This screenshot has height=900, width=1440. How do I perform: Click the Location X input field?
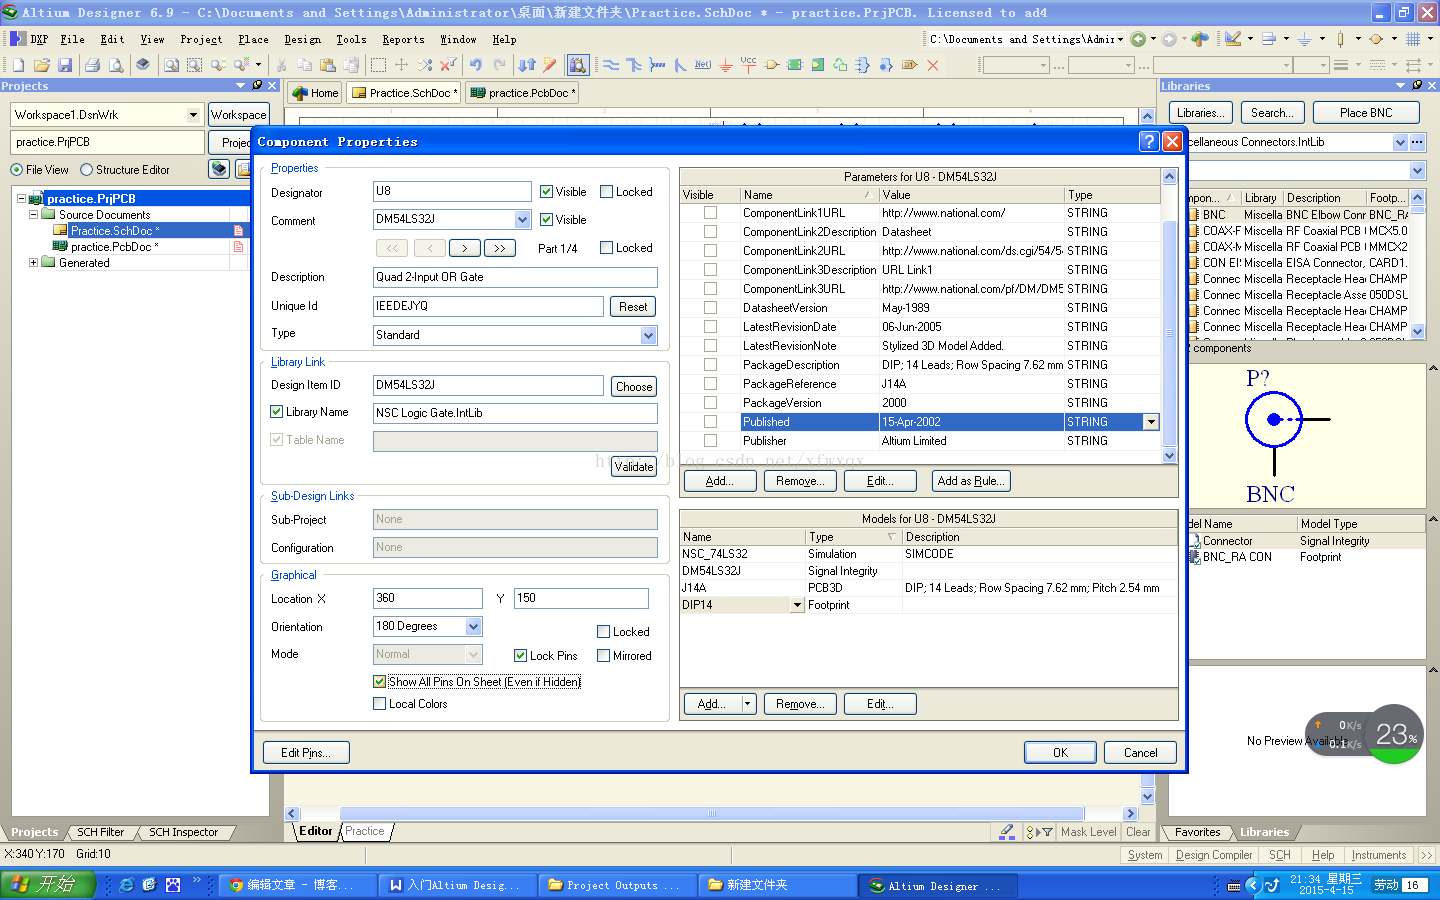click(427, 598)
